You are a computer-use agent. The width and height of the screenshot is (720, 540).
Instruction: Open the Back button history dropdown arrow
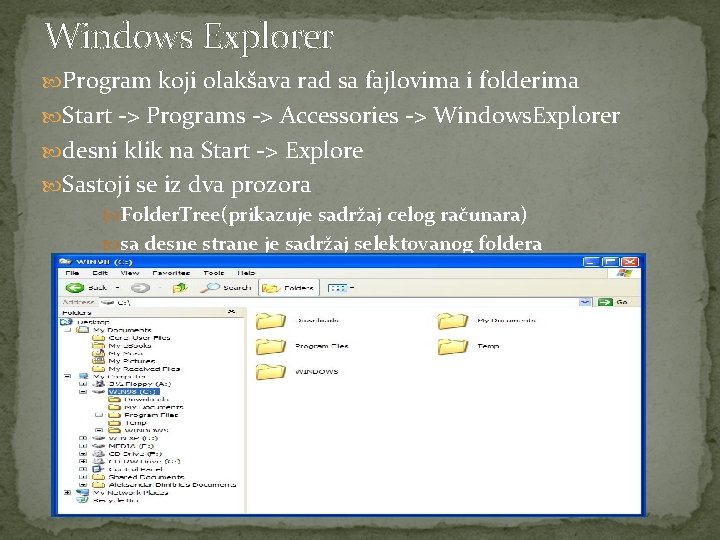click(x=118, y=288)
